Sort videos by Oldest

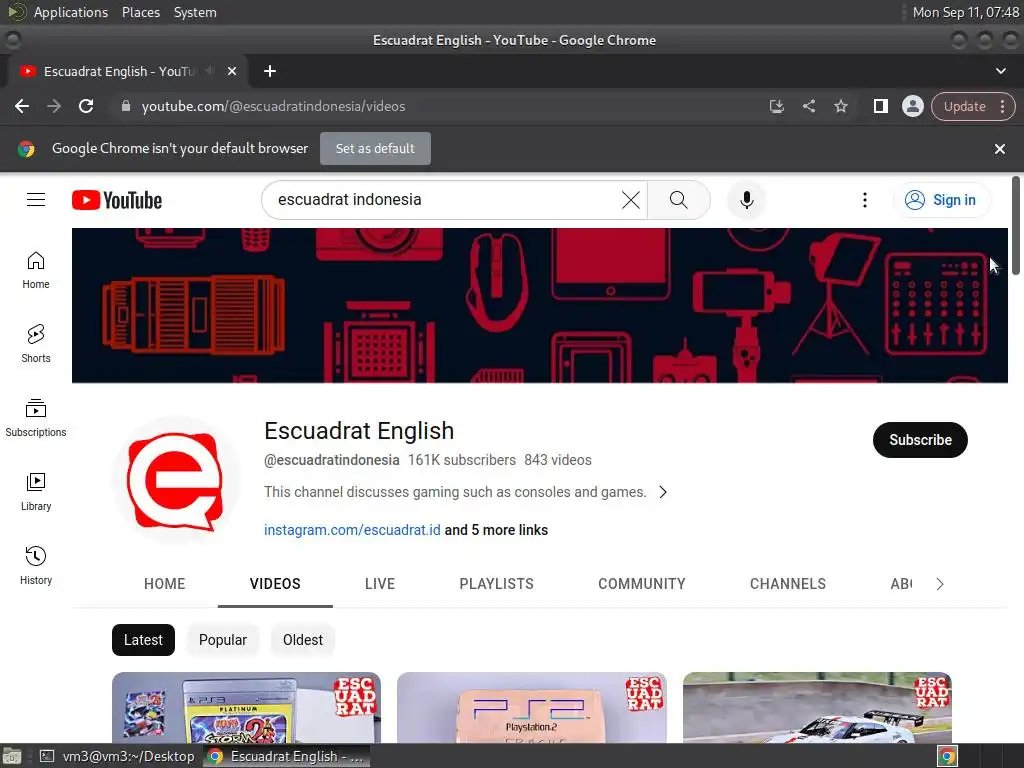[302, 640]
